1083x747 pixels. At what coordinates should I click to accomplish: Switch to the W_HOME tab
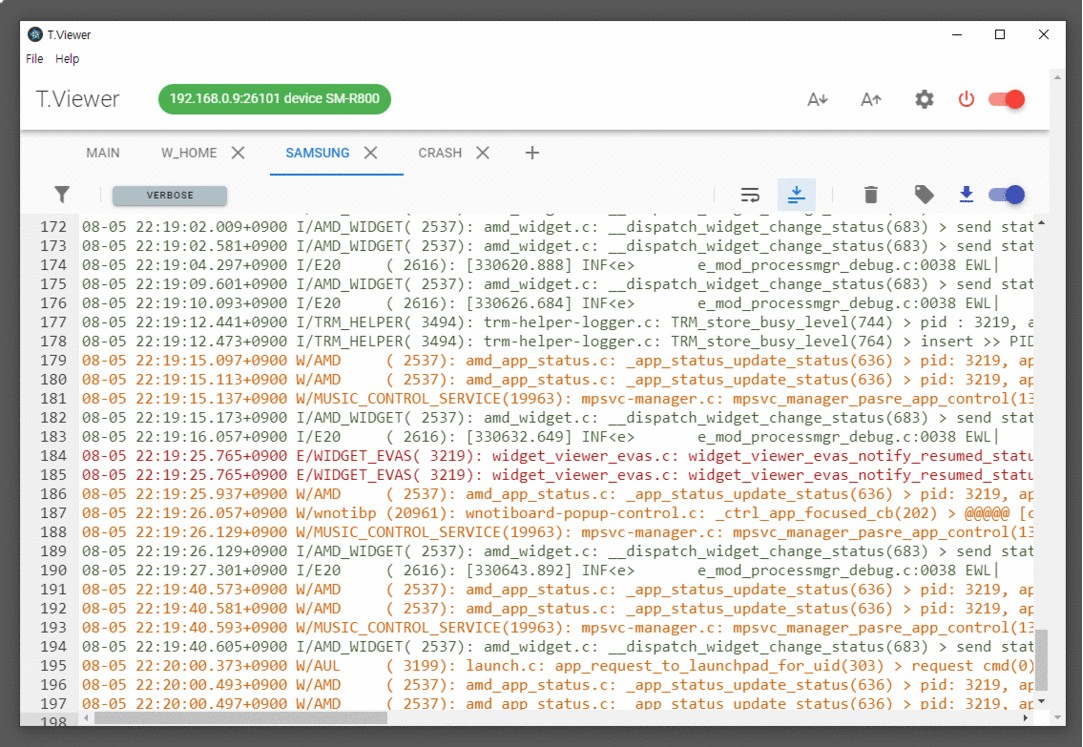(x=189, y=153)
